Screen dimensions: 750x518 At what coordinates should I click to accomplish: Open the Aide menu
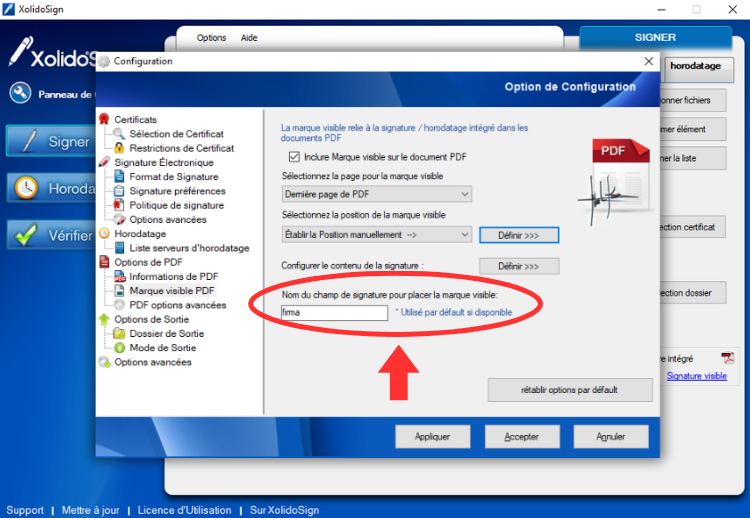pyautogui.click(x=249, y=38)
